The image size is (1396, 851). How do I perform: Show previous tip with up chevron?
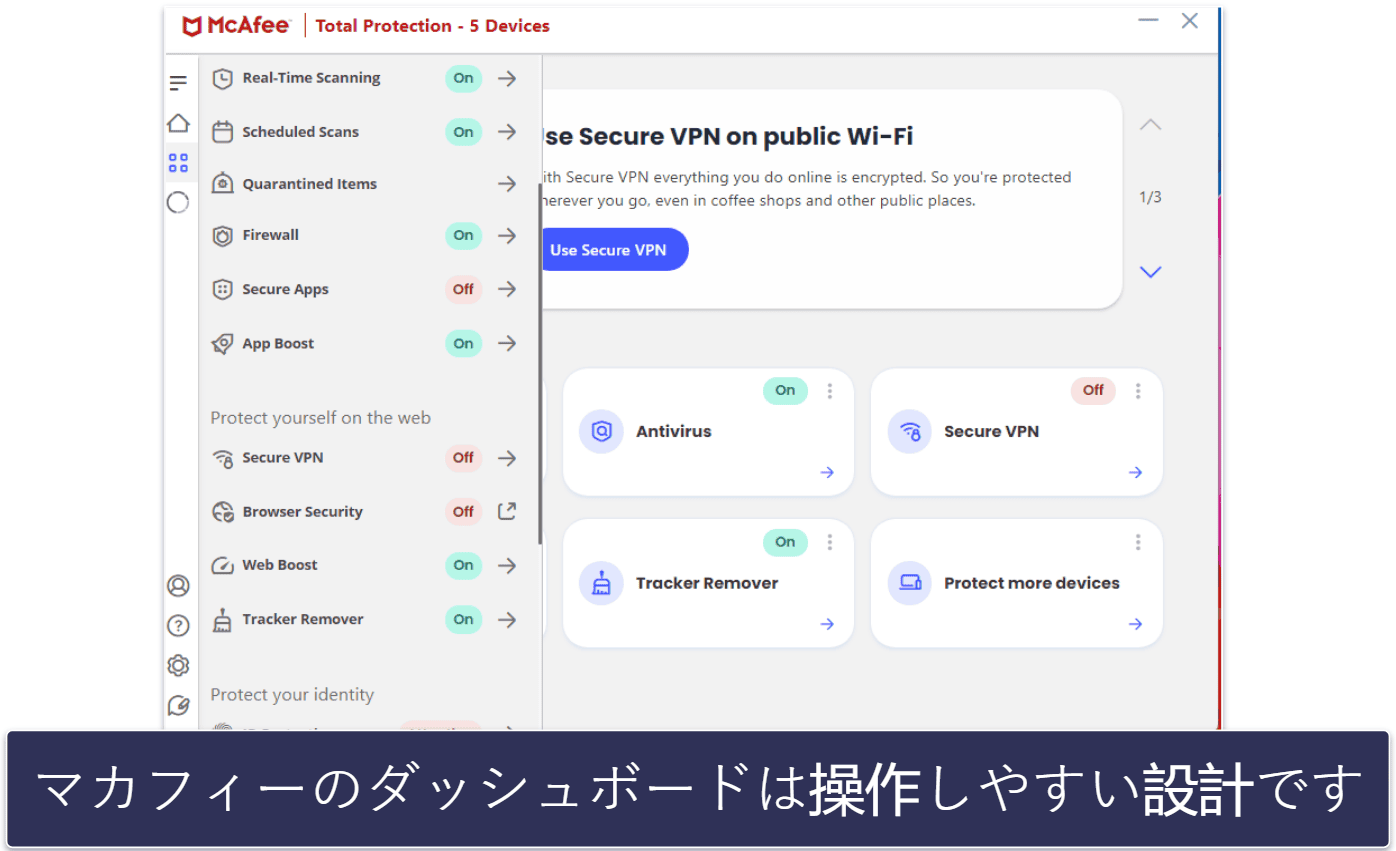(x=1151, y=125)
